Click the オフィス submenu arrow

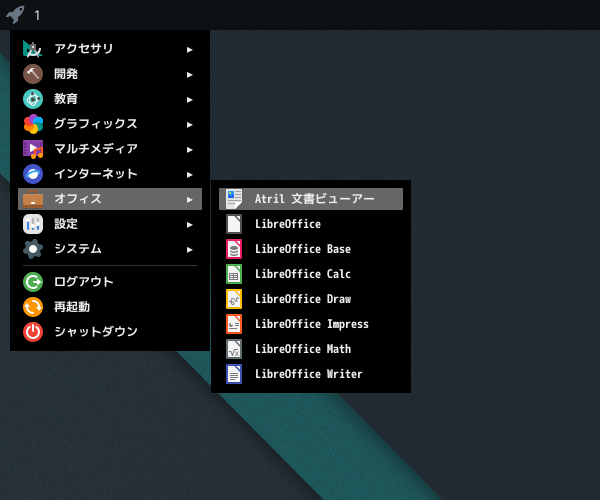[x=189, y=200]
